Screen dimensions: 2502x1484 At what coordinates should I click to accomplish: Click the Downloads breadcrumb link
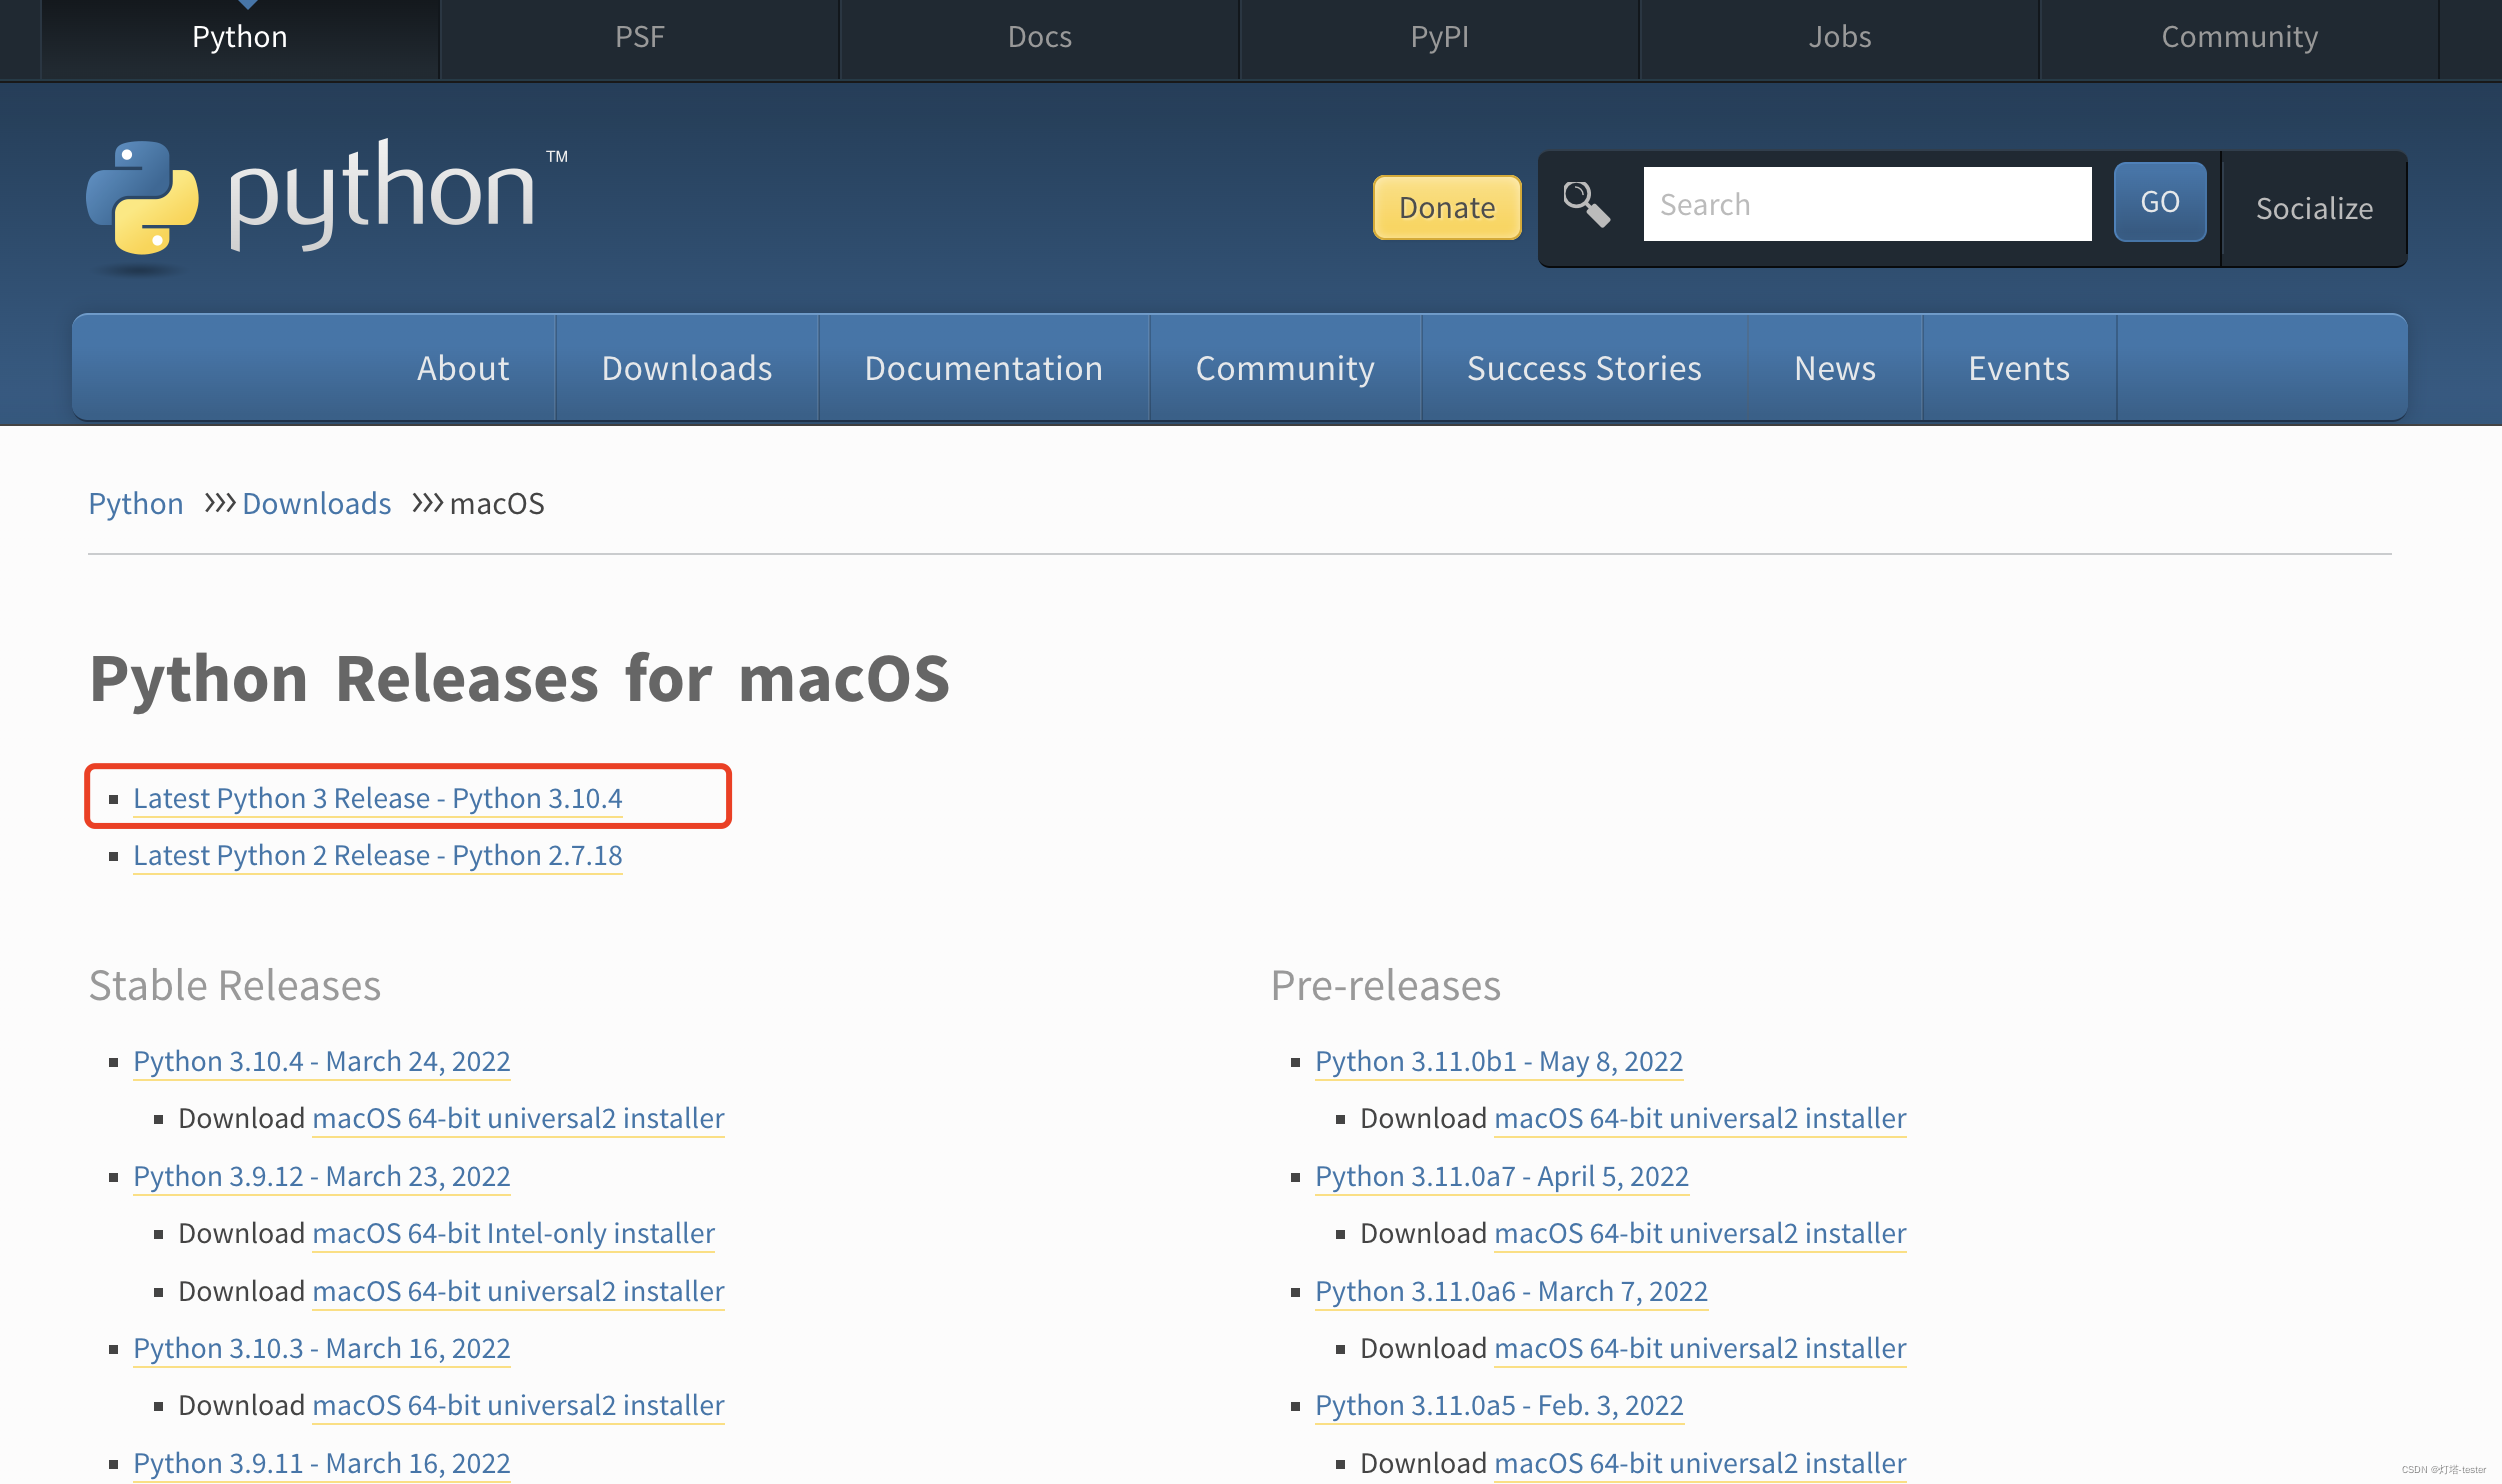pyautogui.click(x=316, y=503)
